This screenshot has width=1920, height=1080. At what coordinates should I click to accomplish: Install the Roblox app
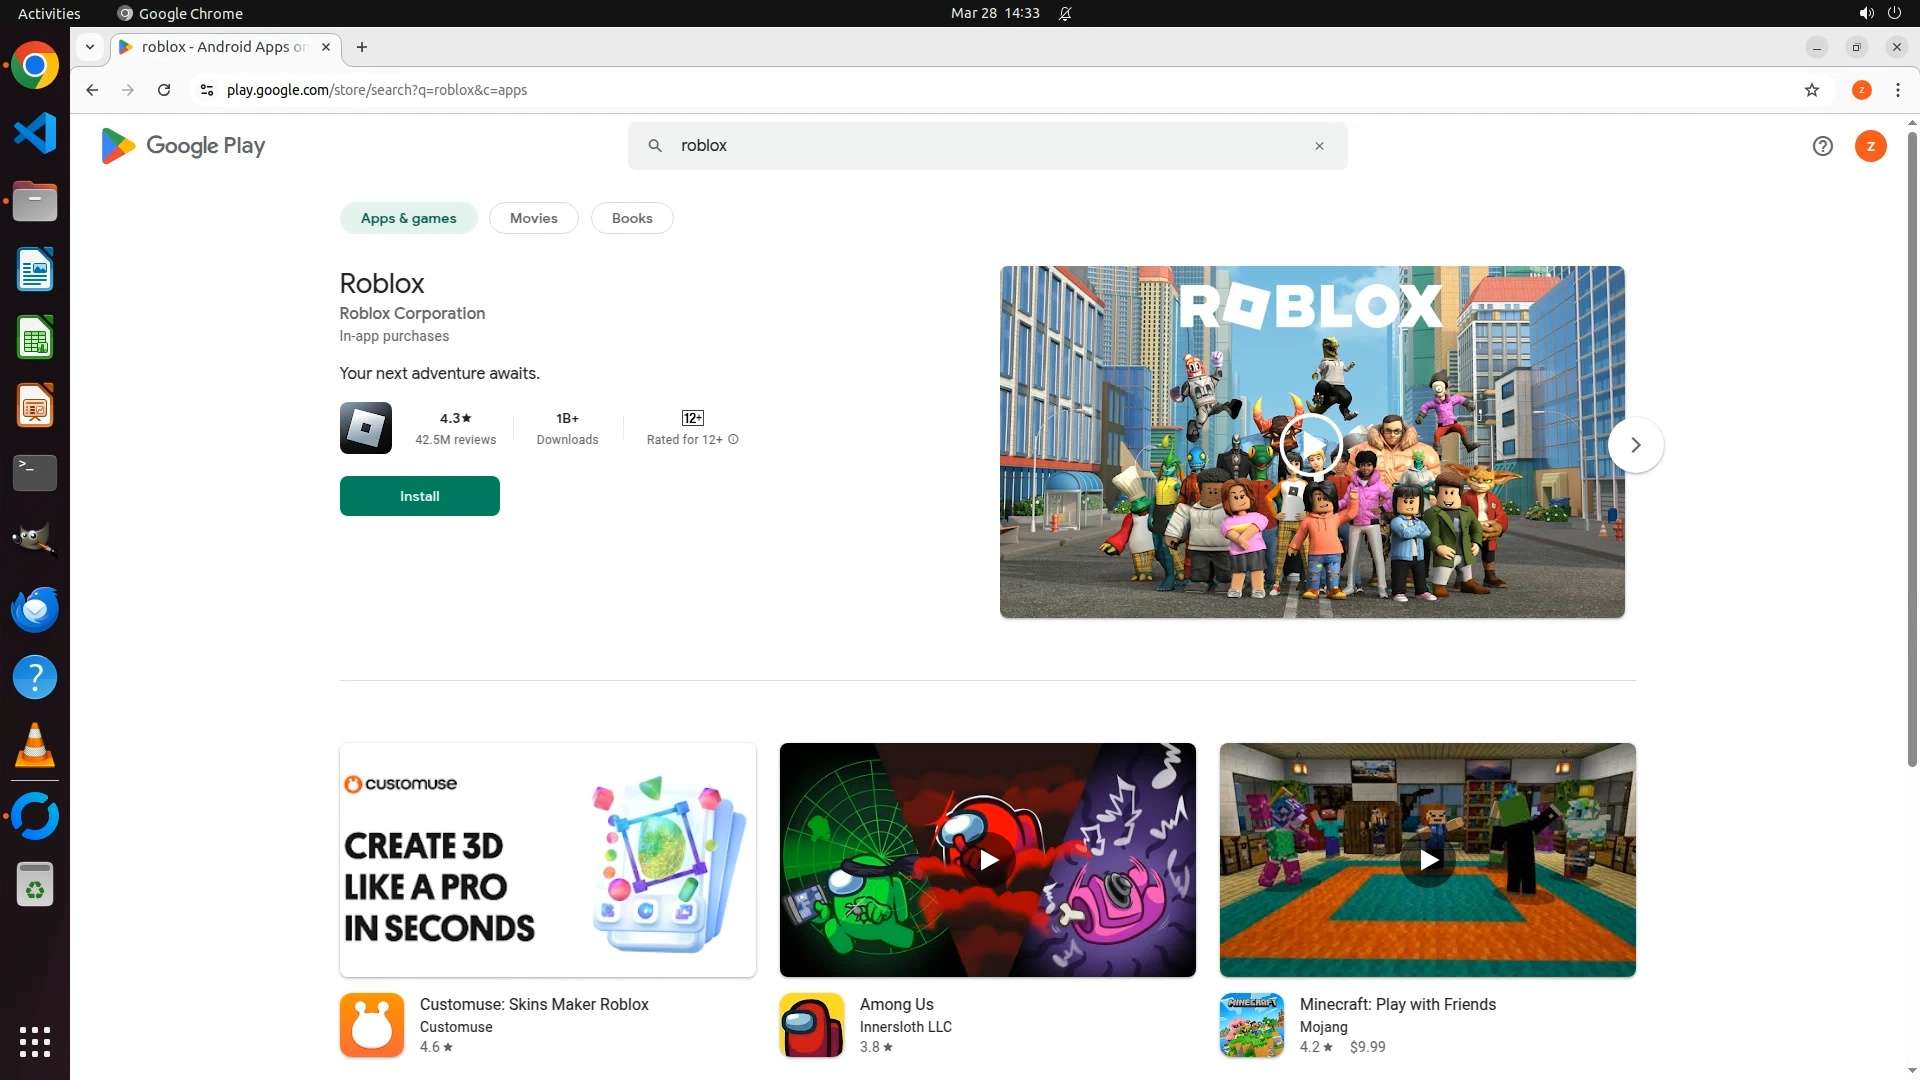pos(419,496)
